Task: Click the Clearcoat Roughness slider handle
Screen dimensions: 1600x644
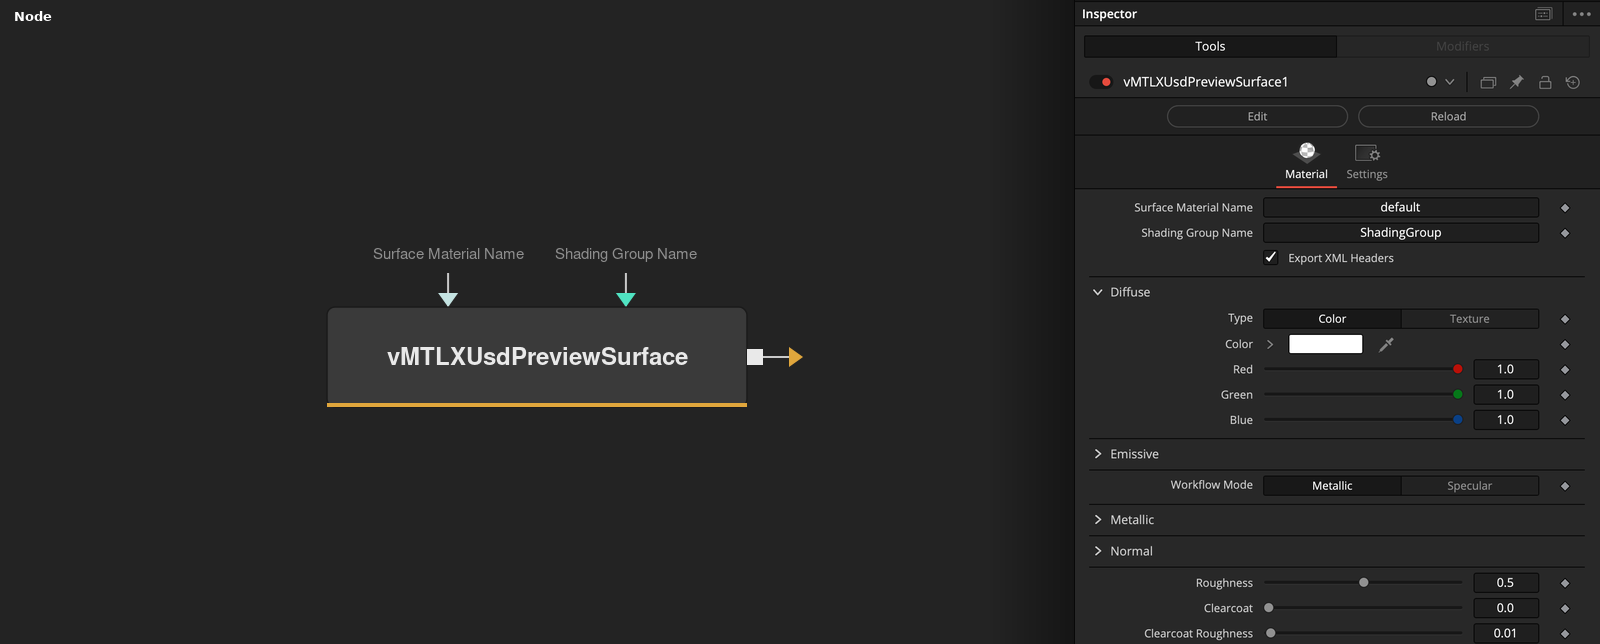Action: coord(1271,633)
